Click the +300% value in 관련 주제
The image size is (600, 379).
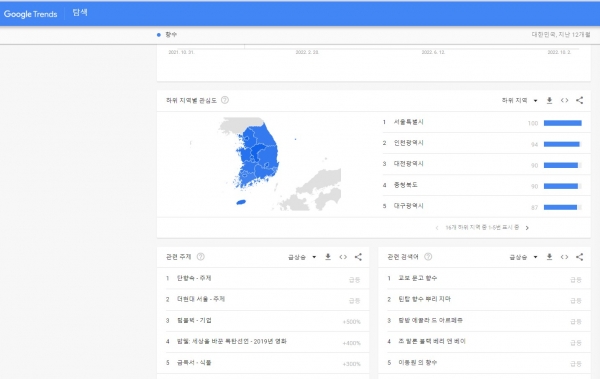[352, 364]
